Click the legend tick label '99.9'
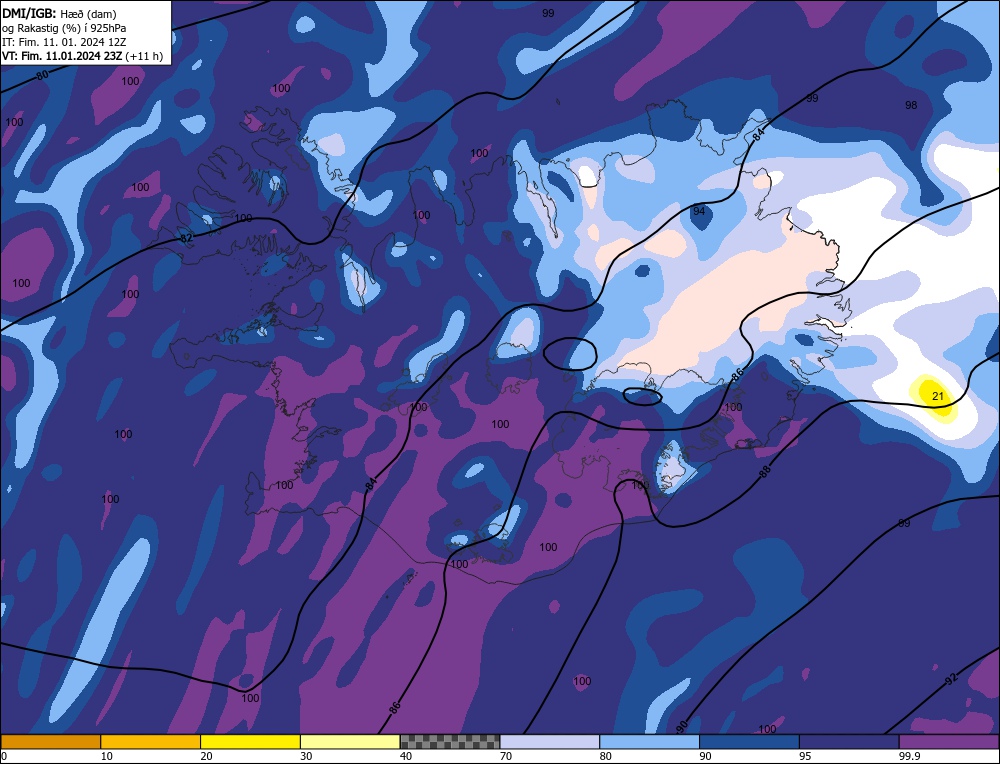The height and width of the screenshot is (764, 1000). (x=909, y=756)
